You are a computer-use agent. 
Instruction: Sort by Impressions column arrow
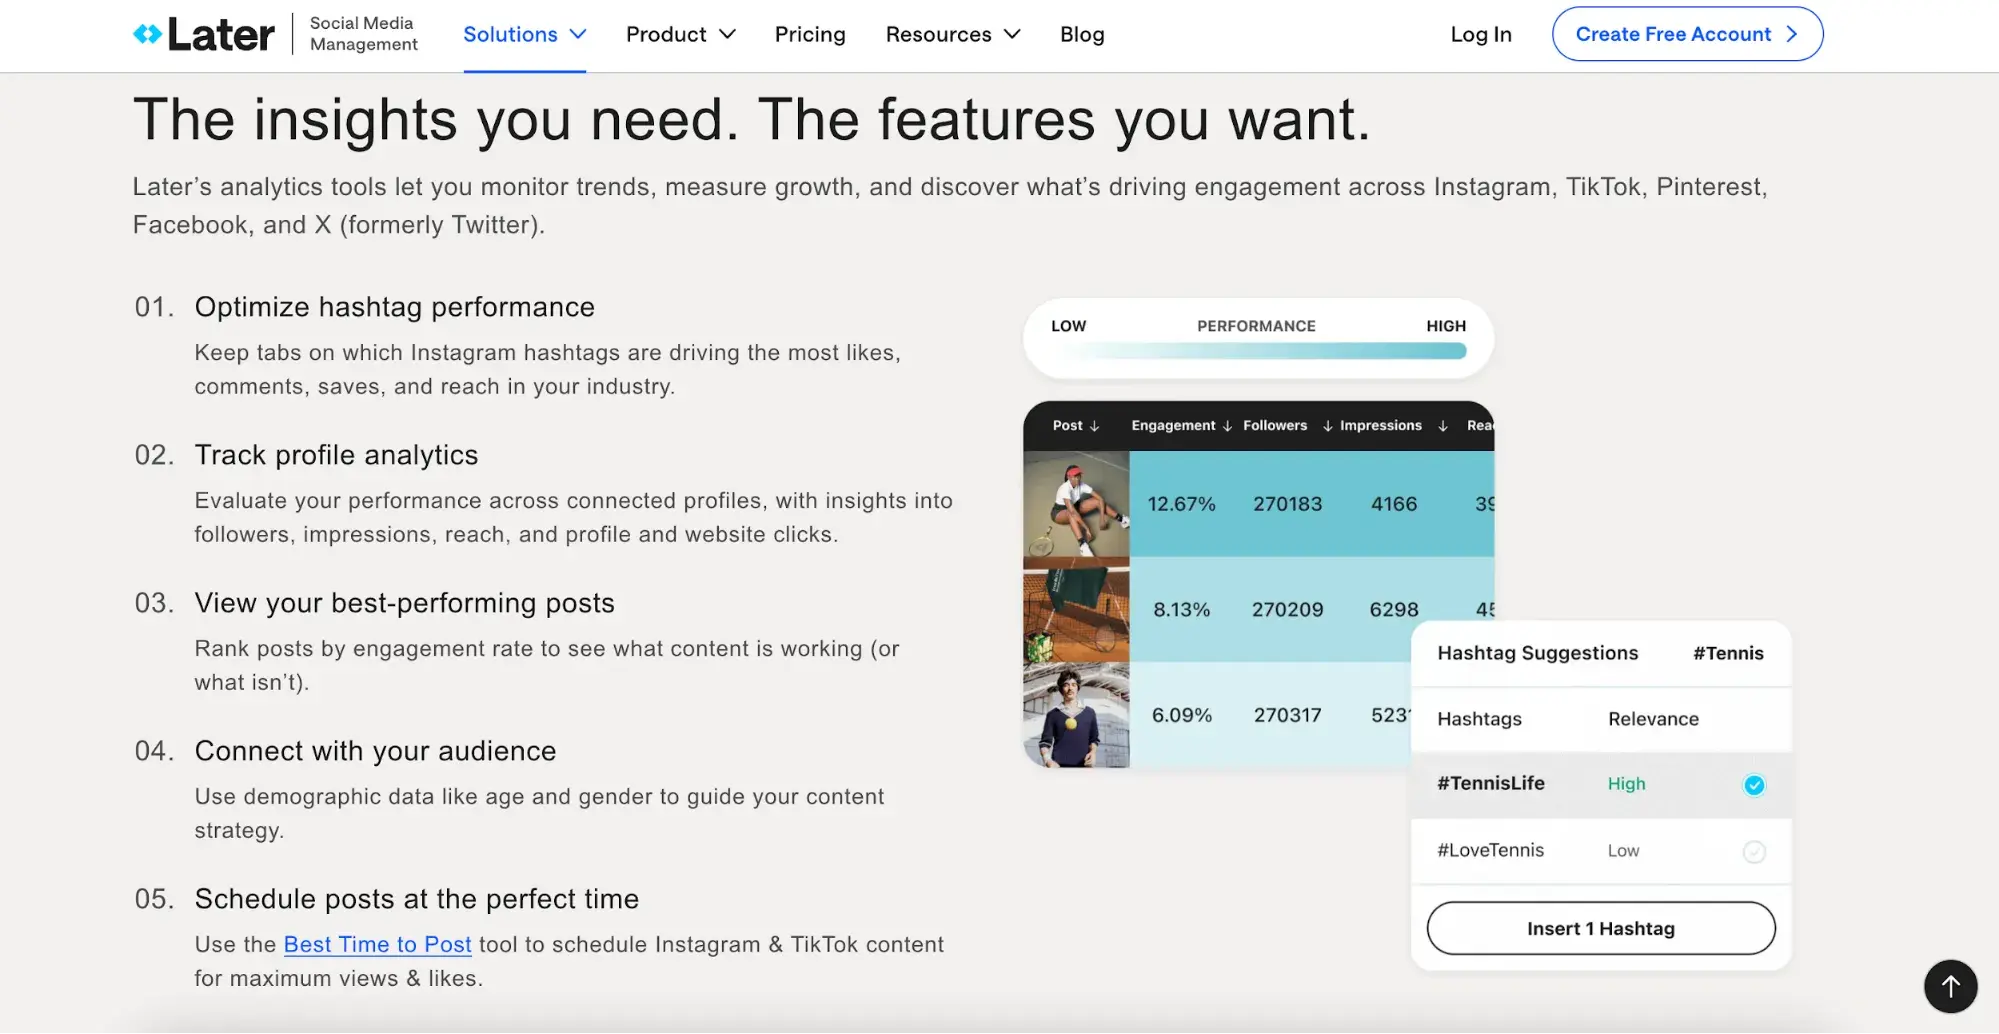pyautogui.click(x=1442, y=426)
